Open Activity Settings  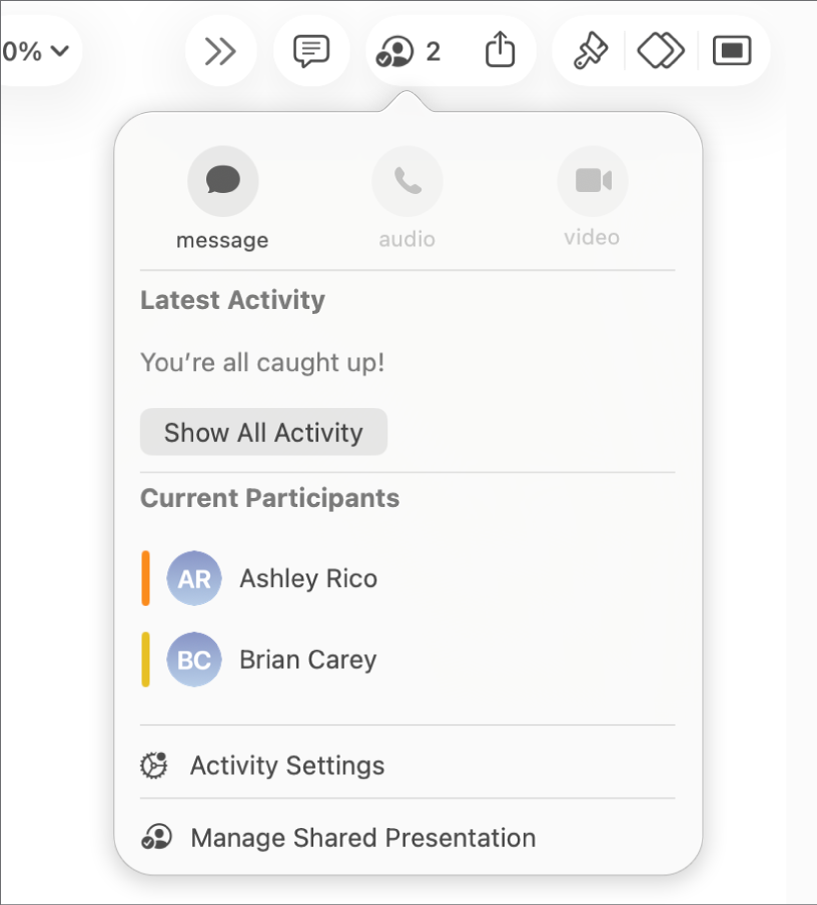tap(287, 765)
